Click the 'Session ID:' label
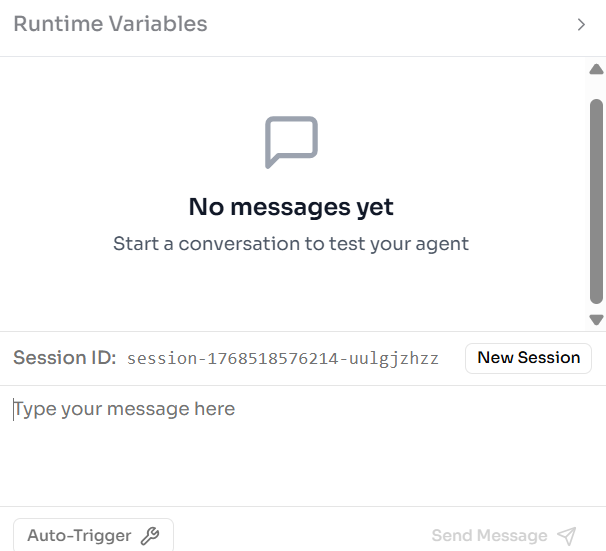The height and width of the screenshot is (551, 606). click(x=65, y=358)
